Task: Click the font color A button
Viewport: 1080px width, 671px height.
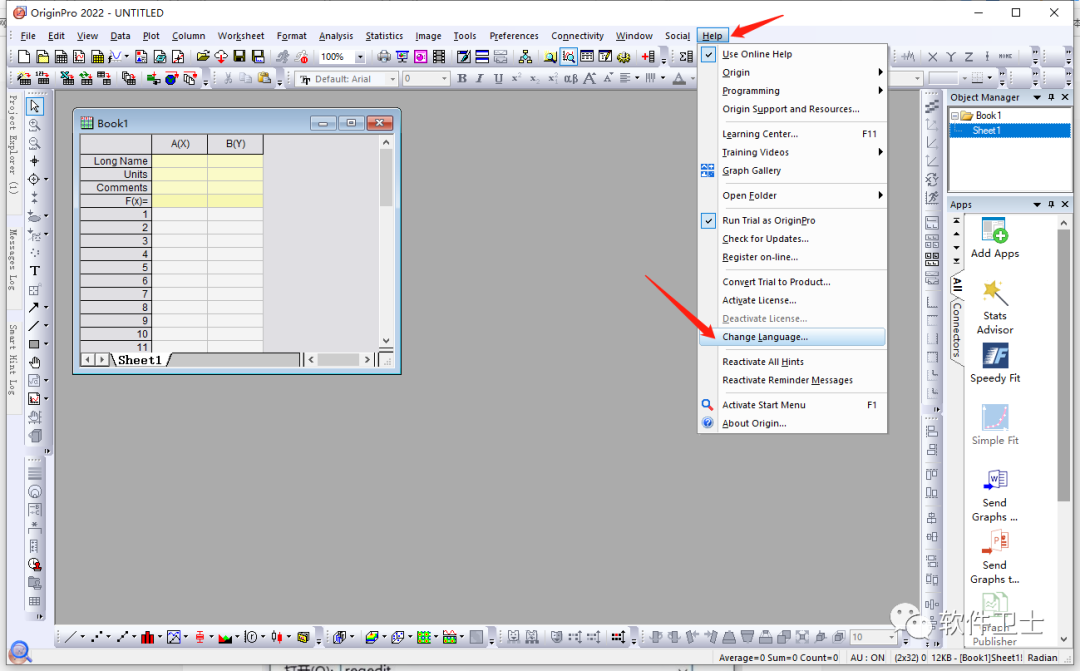Action: click(x=679, y=79)
